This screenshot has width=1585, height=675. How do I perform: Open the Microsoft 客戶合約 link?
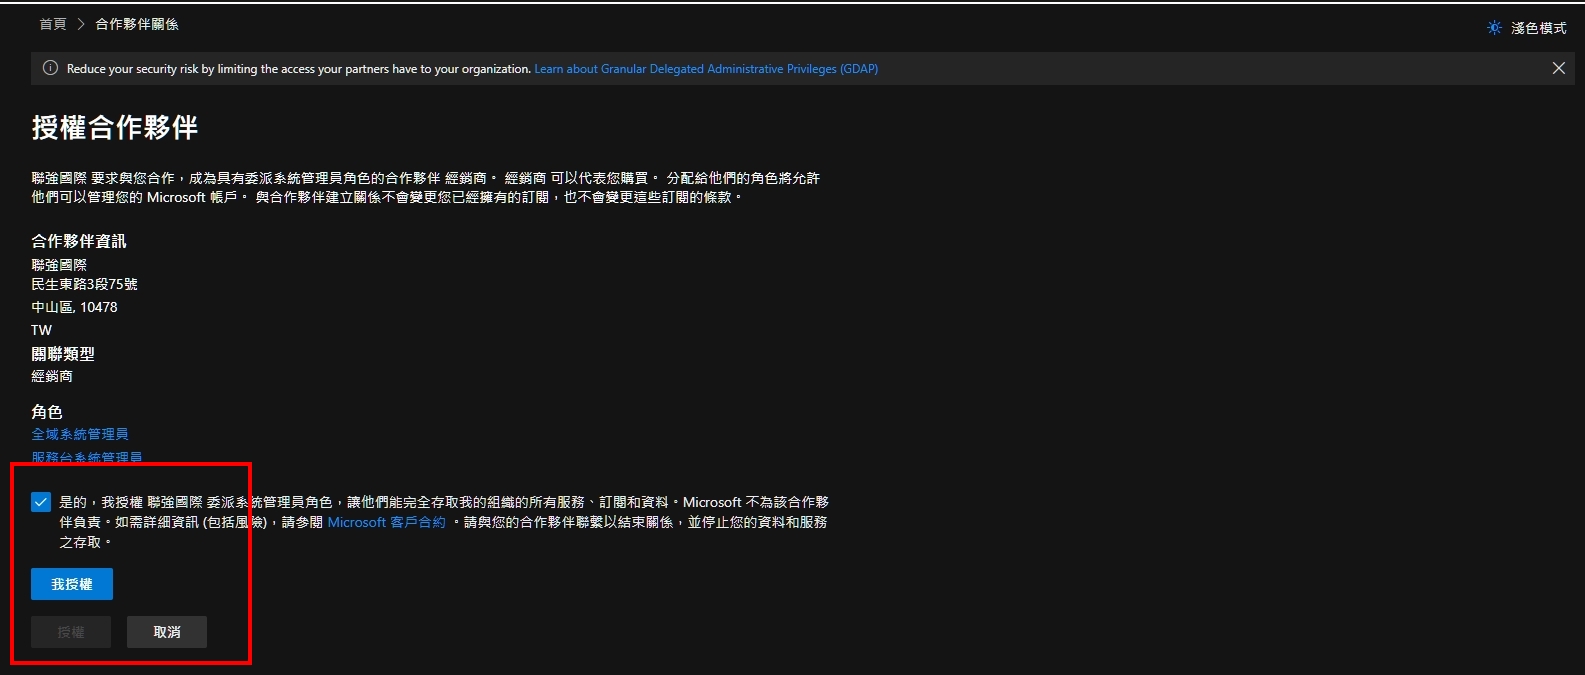click(386, 522)
